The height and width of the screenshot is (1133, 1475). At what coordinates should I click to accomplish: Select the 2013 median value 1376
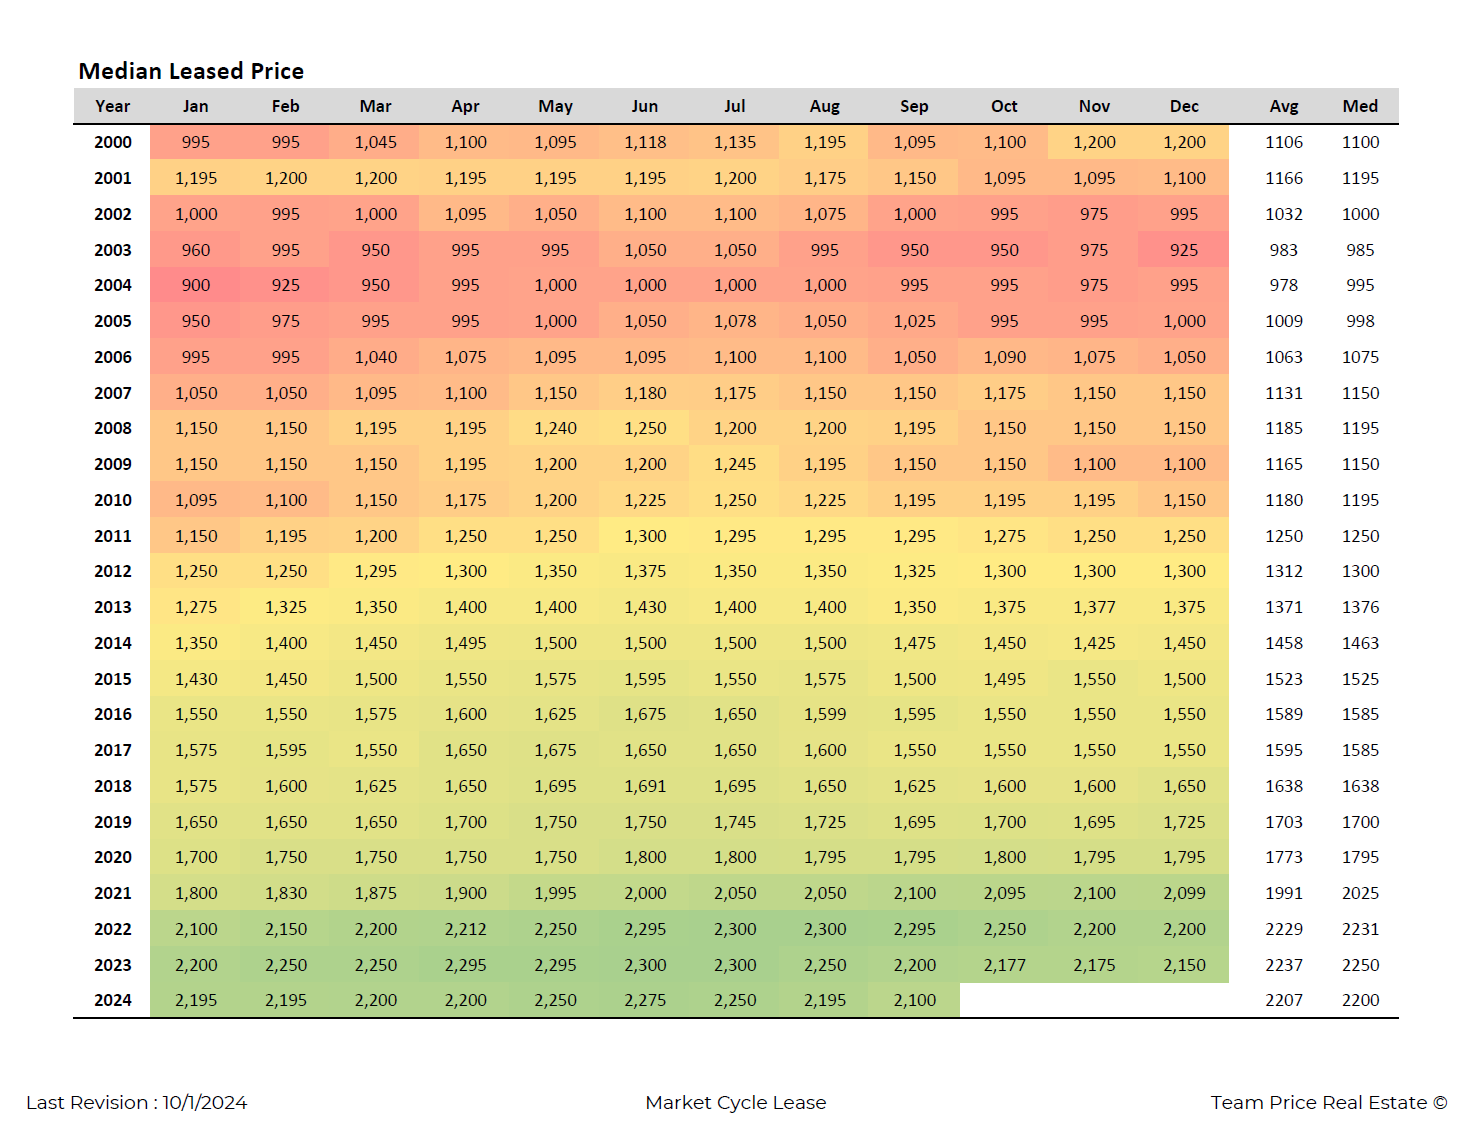point(1359,607)
